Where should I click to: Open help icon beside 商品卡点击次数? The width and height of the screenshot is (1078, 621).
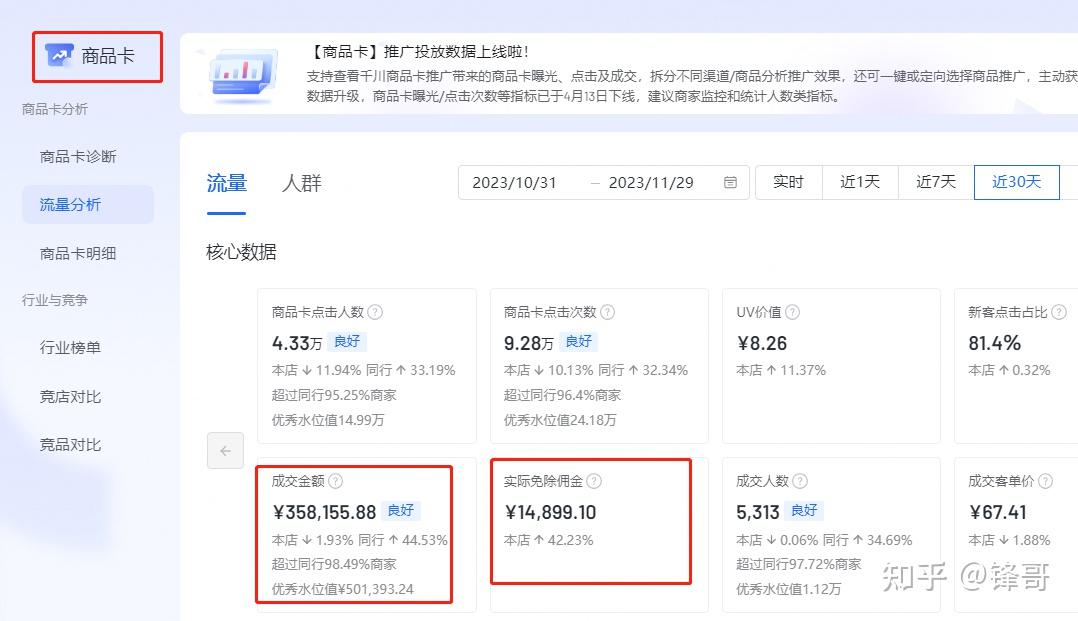click(x=607, y=312)
